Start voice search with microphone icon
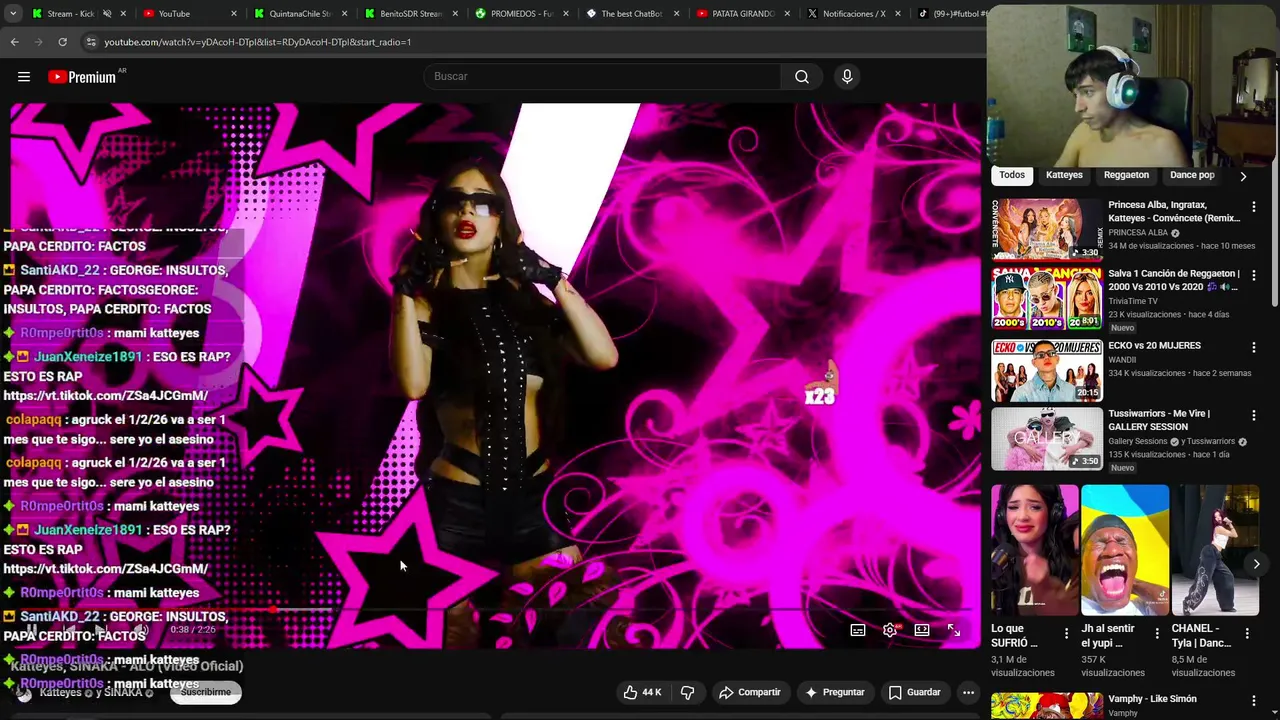 click(x=847, y=77)
